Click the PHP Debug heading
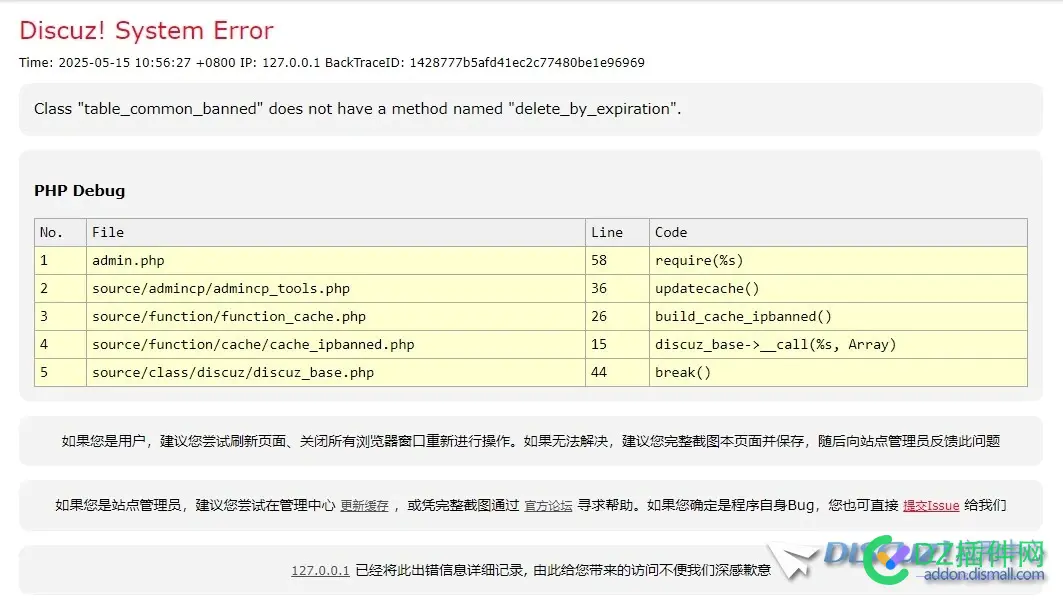1063x600 pixels. click(80, 191)
